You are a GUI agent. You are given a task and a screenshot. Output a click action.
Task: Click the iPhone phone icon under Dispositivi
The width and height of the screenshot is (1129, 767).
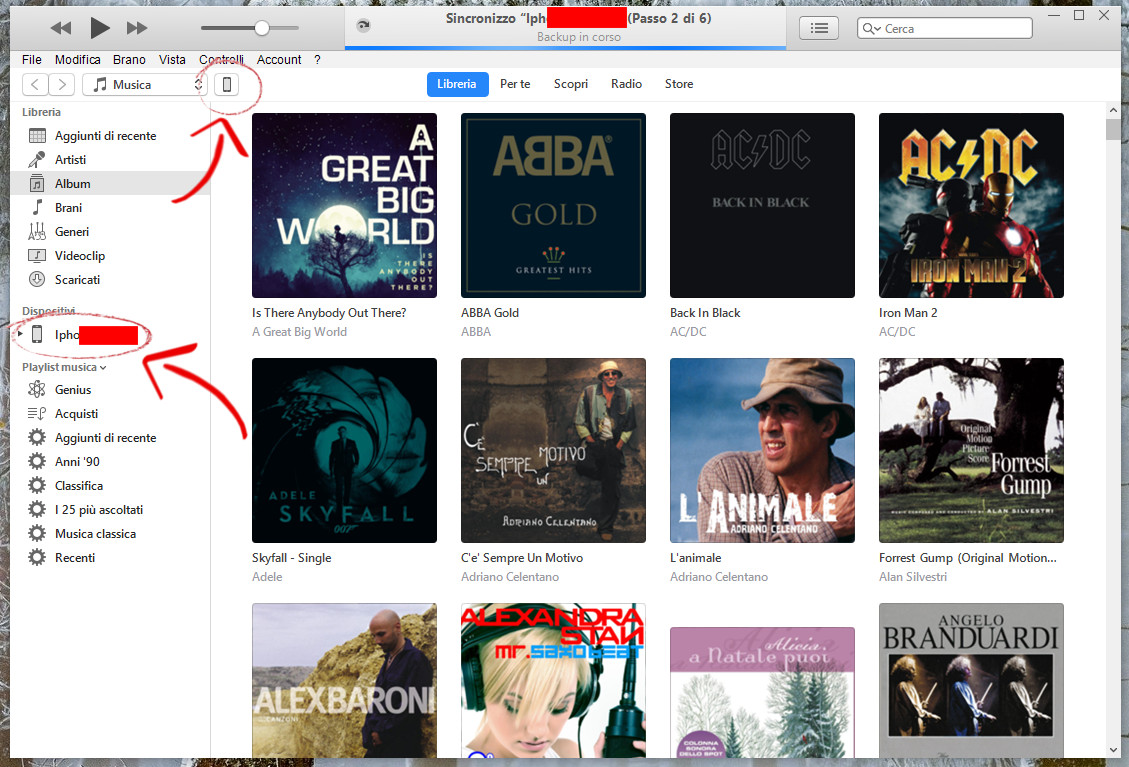click(37, 334)
